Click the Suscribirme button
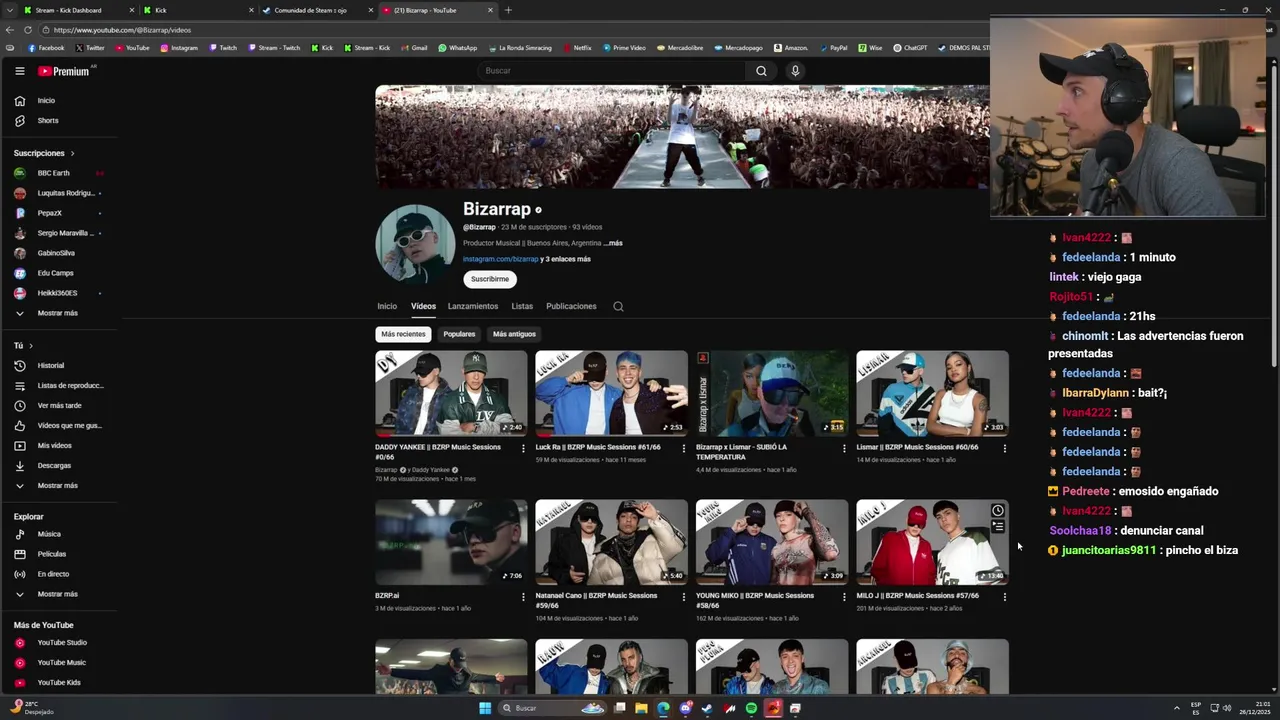The image size is (1280, 720). click(x=490, y=279)
